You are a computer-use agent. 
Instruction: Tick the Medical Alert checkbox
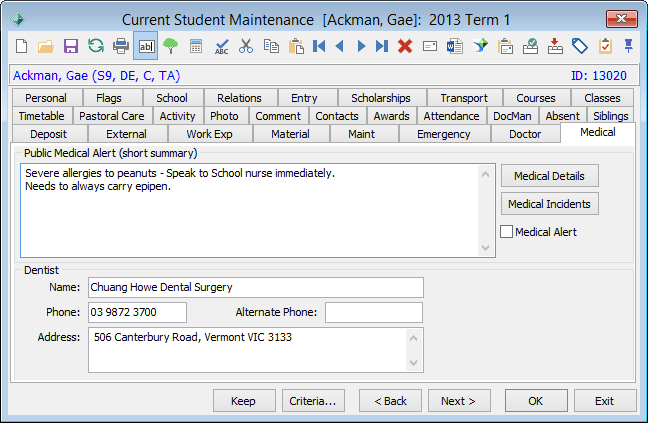(506, 232)
